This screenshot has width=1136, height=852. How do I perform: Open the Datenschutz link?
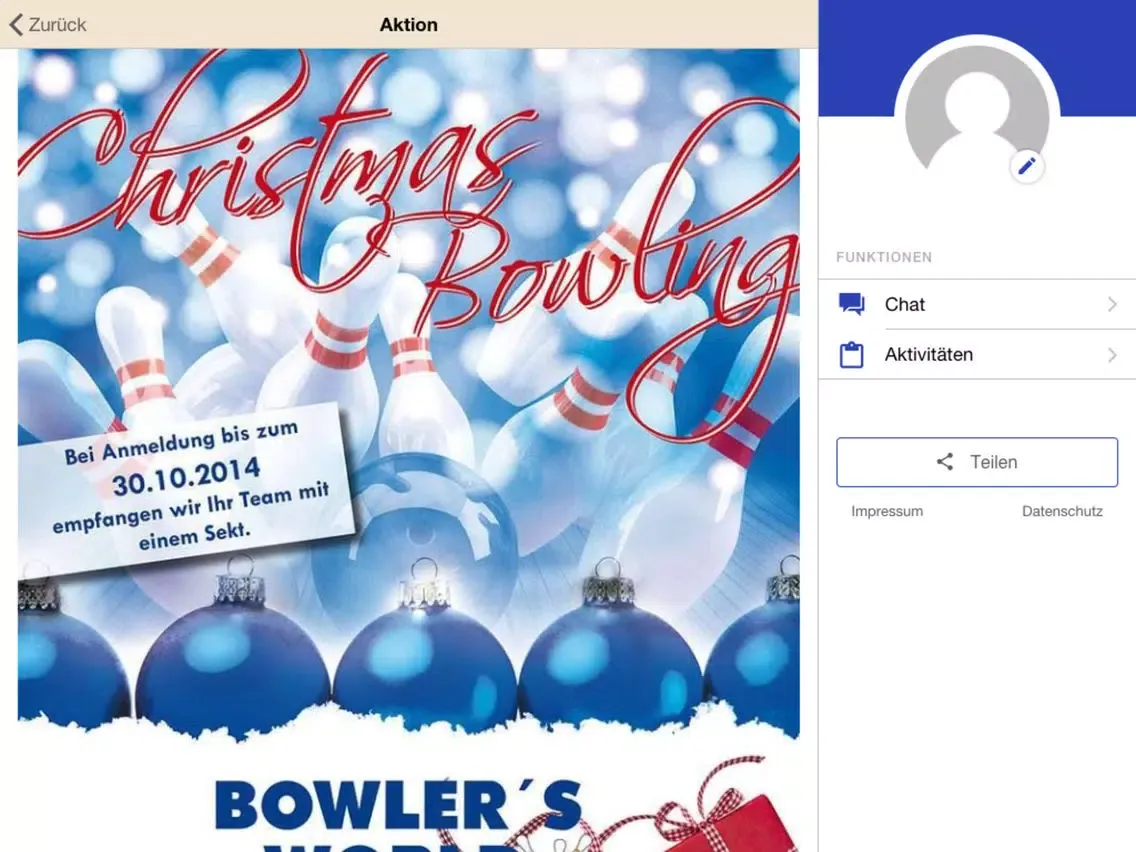1062,511
